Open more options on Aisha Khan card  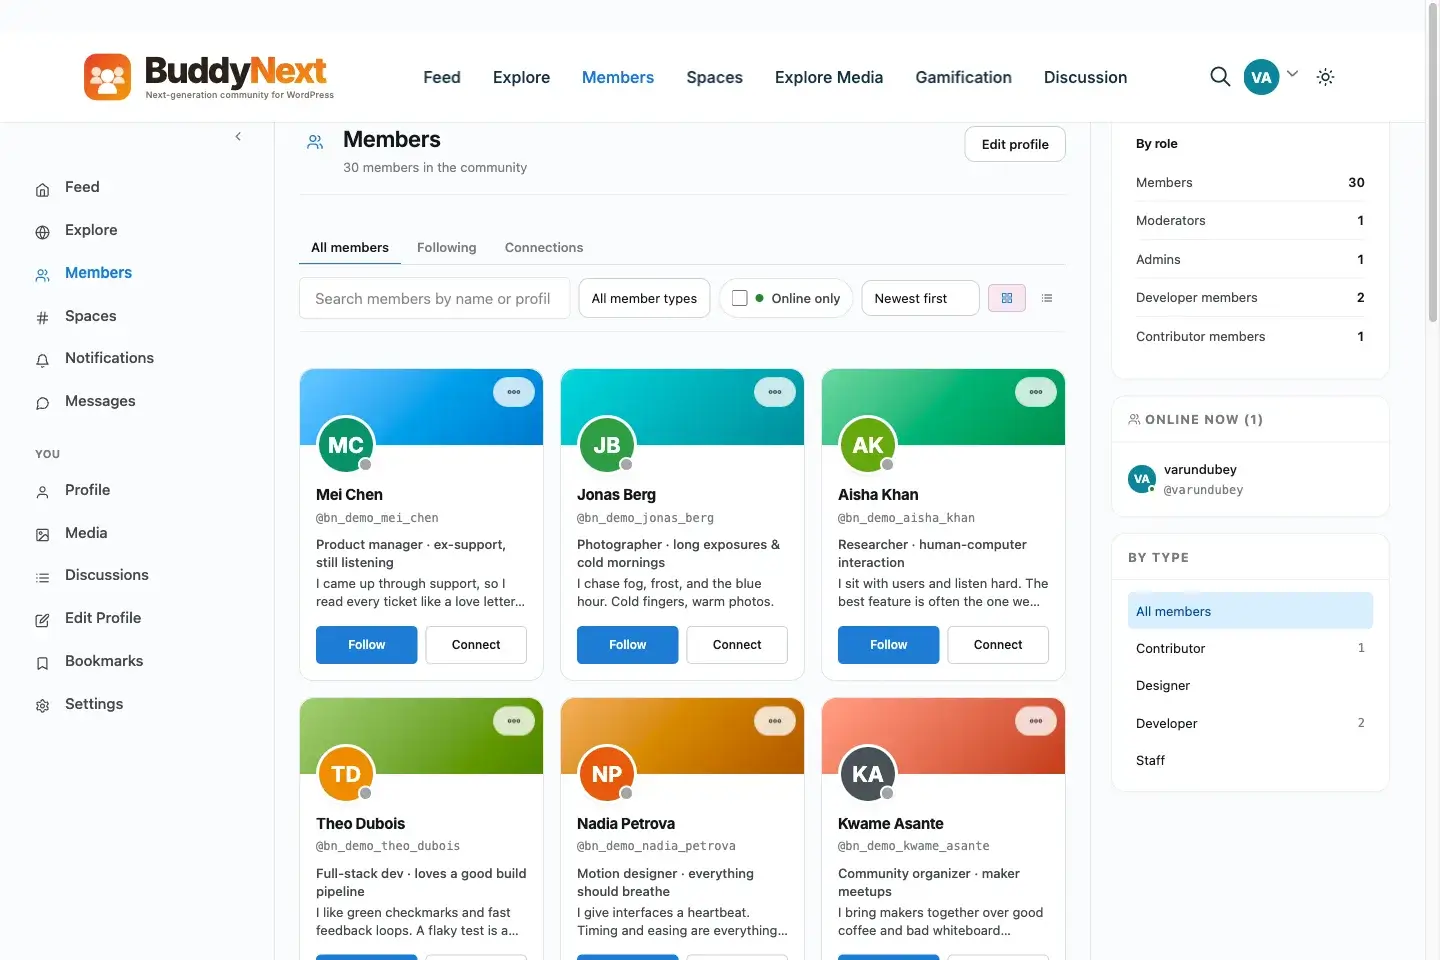click(x=1036, y=392)
